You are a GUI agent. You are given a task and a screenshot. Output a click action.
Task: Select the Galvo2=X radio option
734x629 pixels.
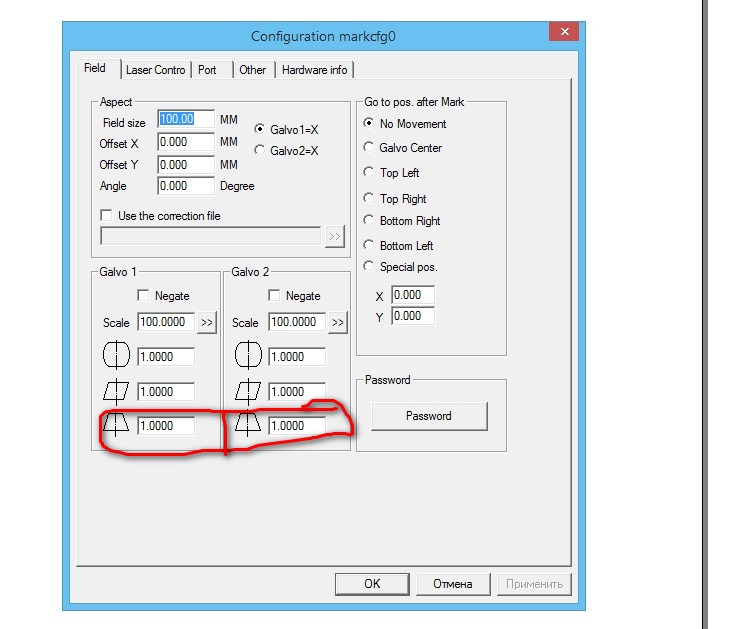tap(261, 150)
